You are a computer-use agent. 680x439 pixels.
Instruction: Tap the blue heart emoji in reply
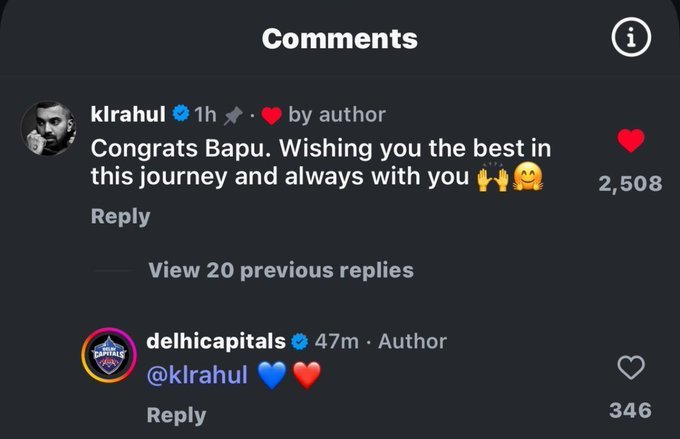tap(272, 375)
